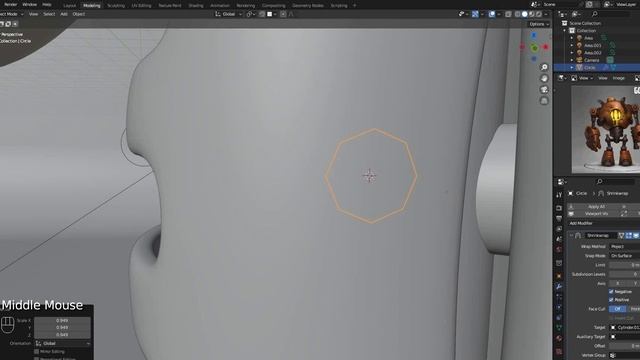Switch to the Layout workspace tab
The image size is (640, 360).
69,5
